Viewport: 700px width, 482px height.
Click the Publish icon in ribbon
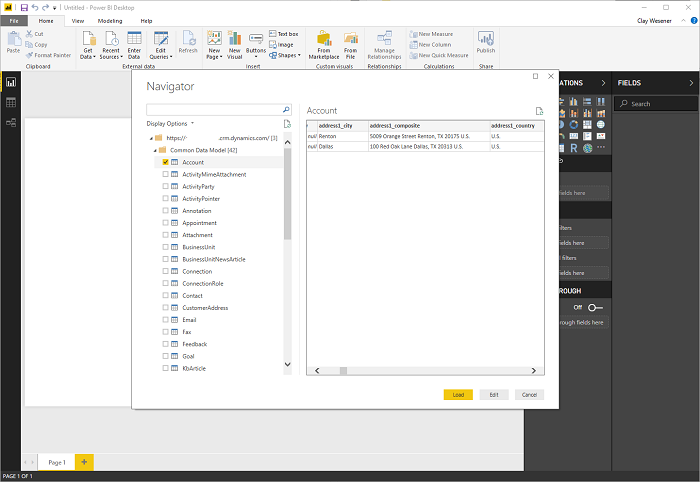[486, 41]
